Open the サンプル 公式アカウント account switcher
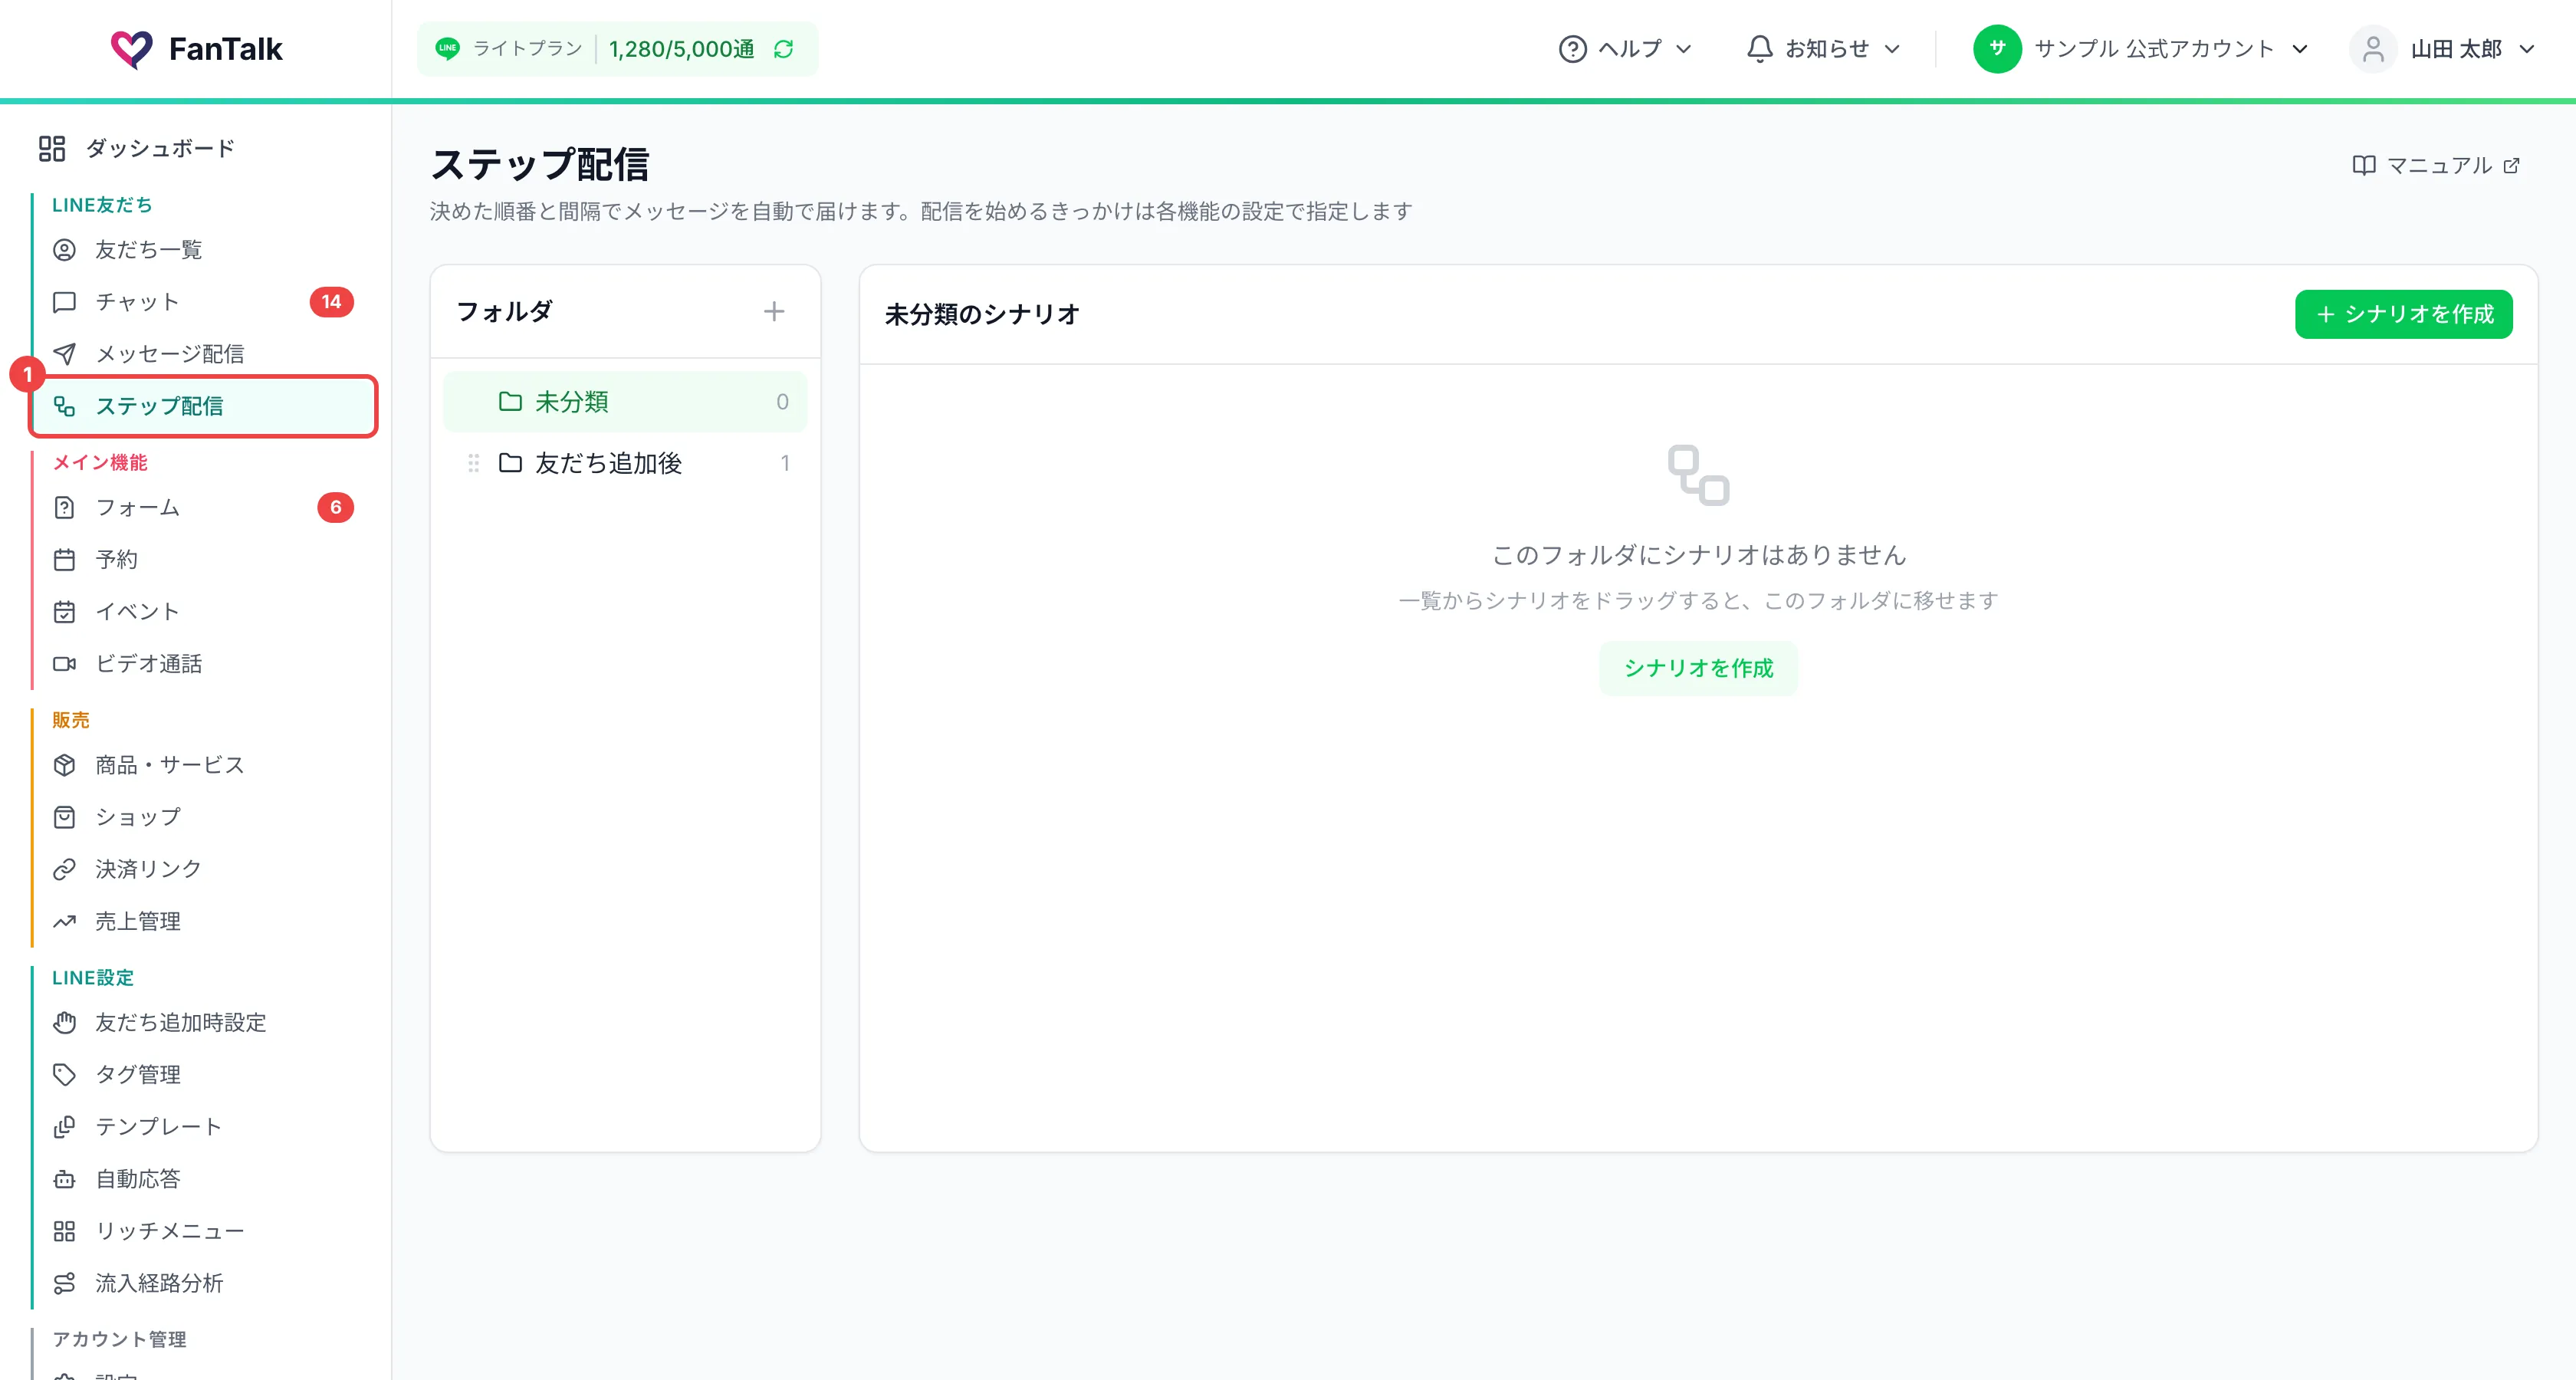The height and width of the screenshot is (1380, 2576). [x=2141, y=49]
